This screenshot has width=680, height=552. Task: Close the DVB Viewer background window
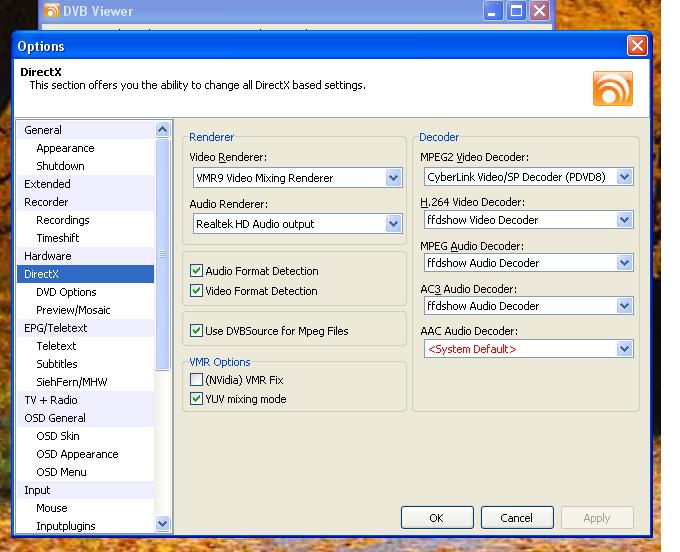[x=539, y=11]
